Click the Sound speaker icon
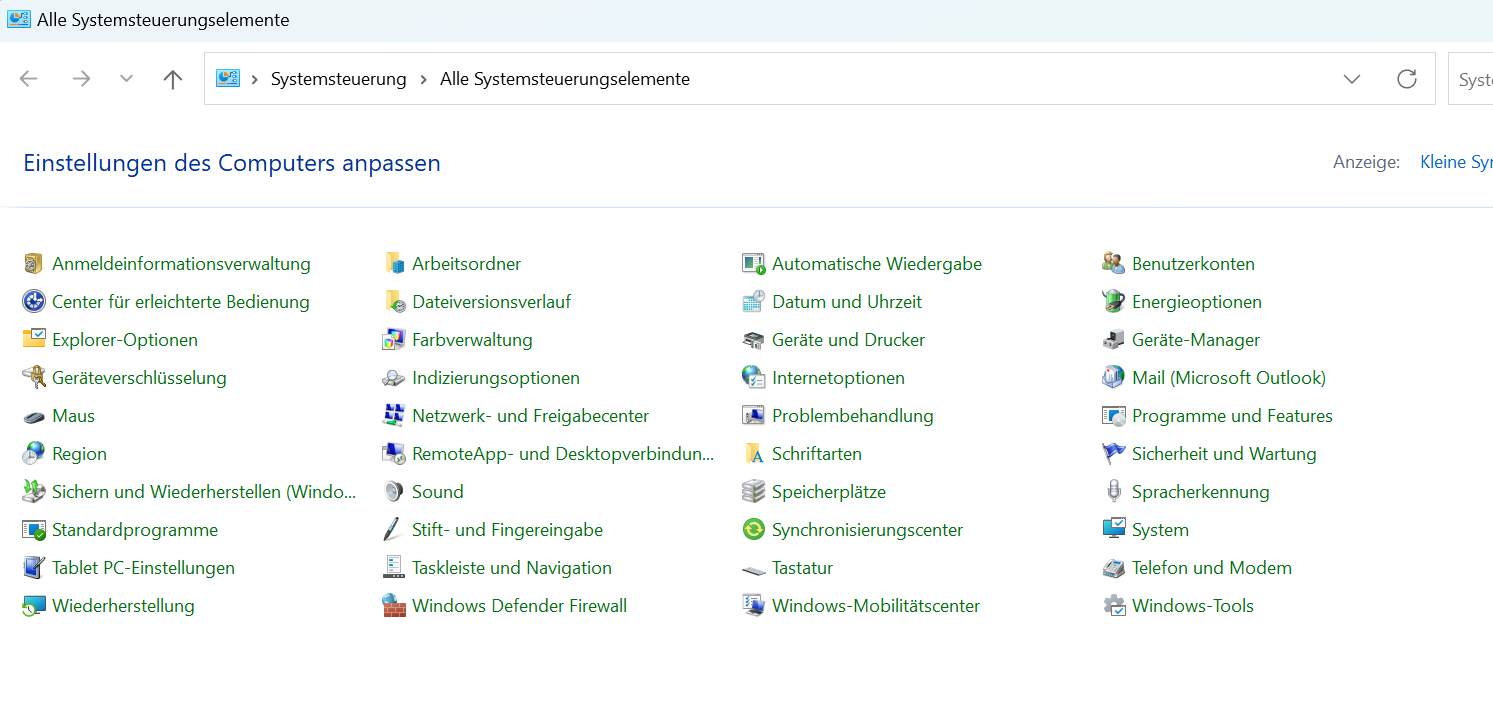Screen dimensions: 1493x724 394,492
